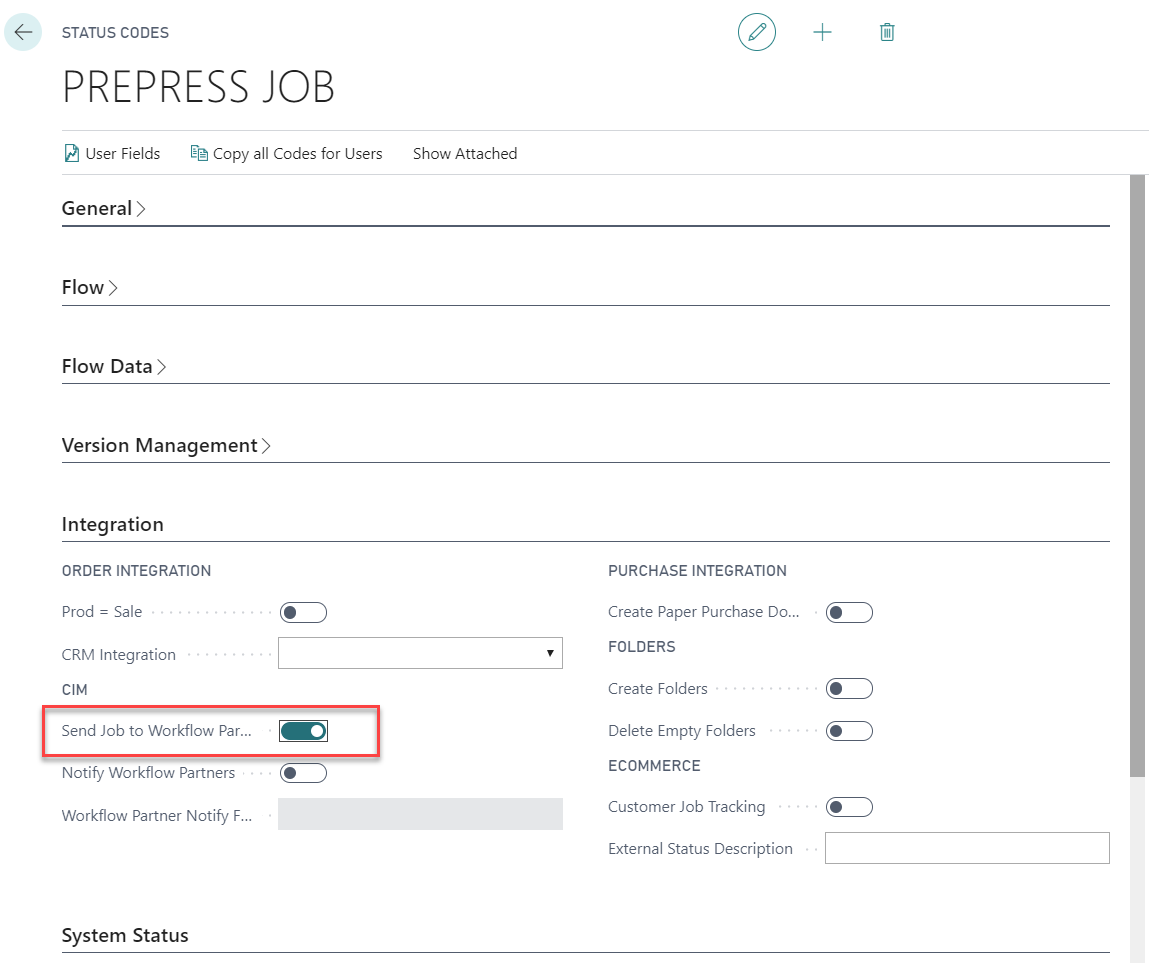Open the CRM Integration dropdown

click(x=420, y=653)
